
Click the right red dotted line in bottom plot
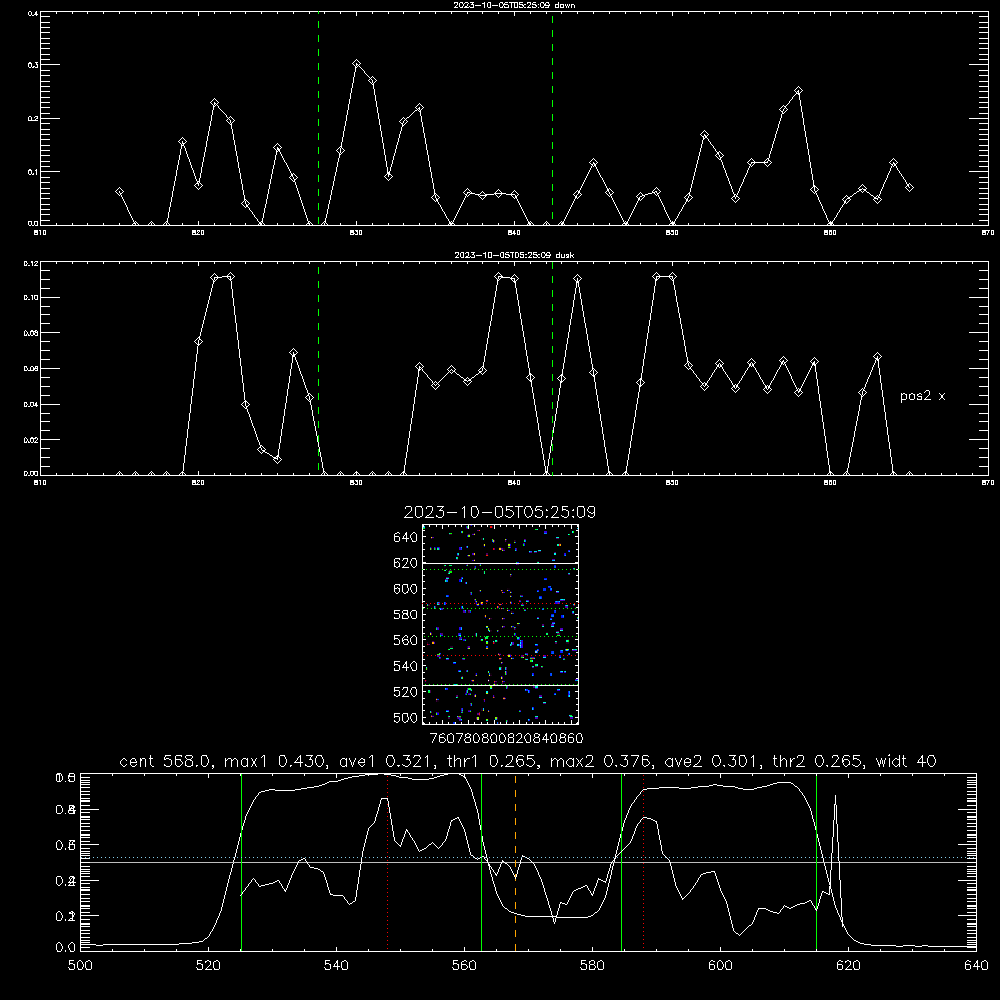point(643,861)
